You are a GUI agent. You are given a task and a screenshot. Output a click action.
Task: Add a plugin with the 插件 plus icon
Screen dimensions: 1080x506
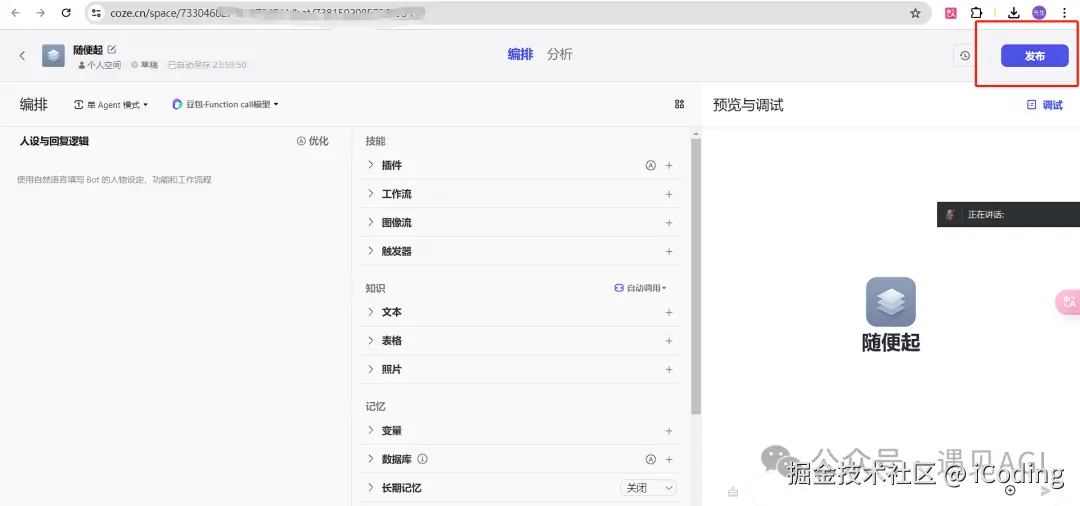669,165
